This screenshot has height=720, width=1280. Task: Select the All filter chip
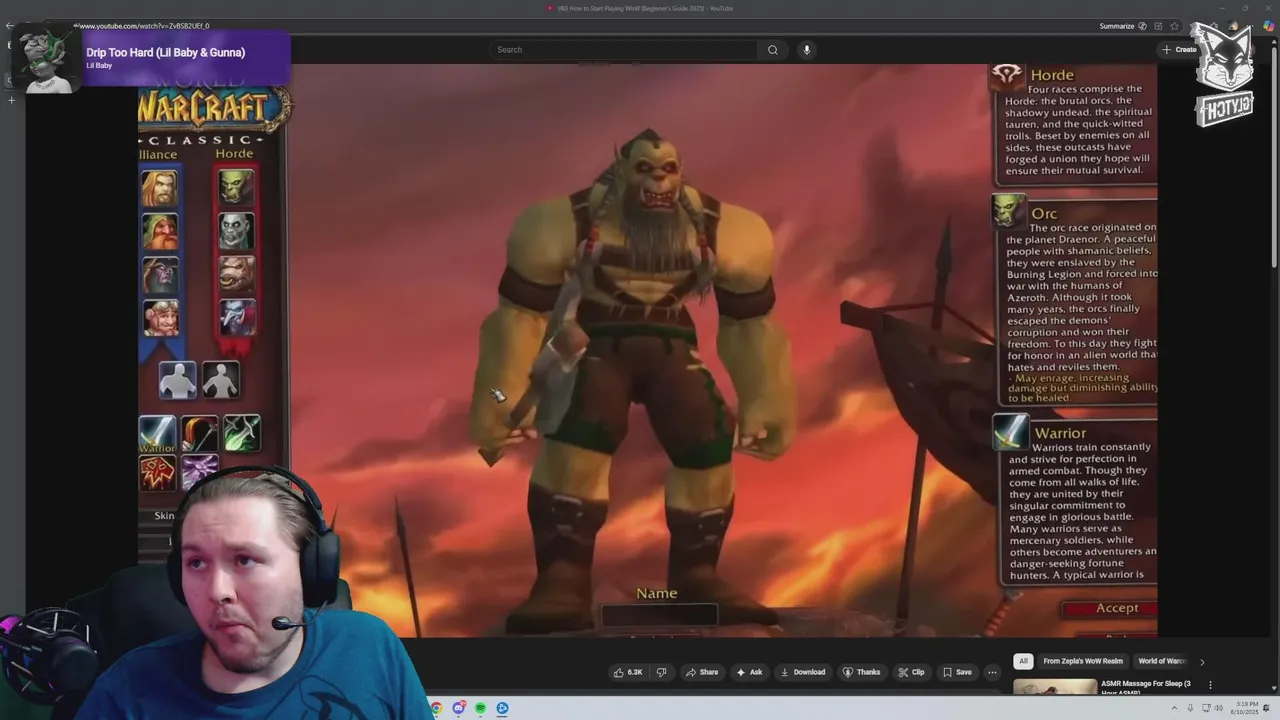1023,661
